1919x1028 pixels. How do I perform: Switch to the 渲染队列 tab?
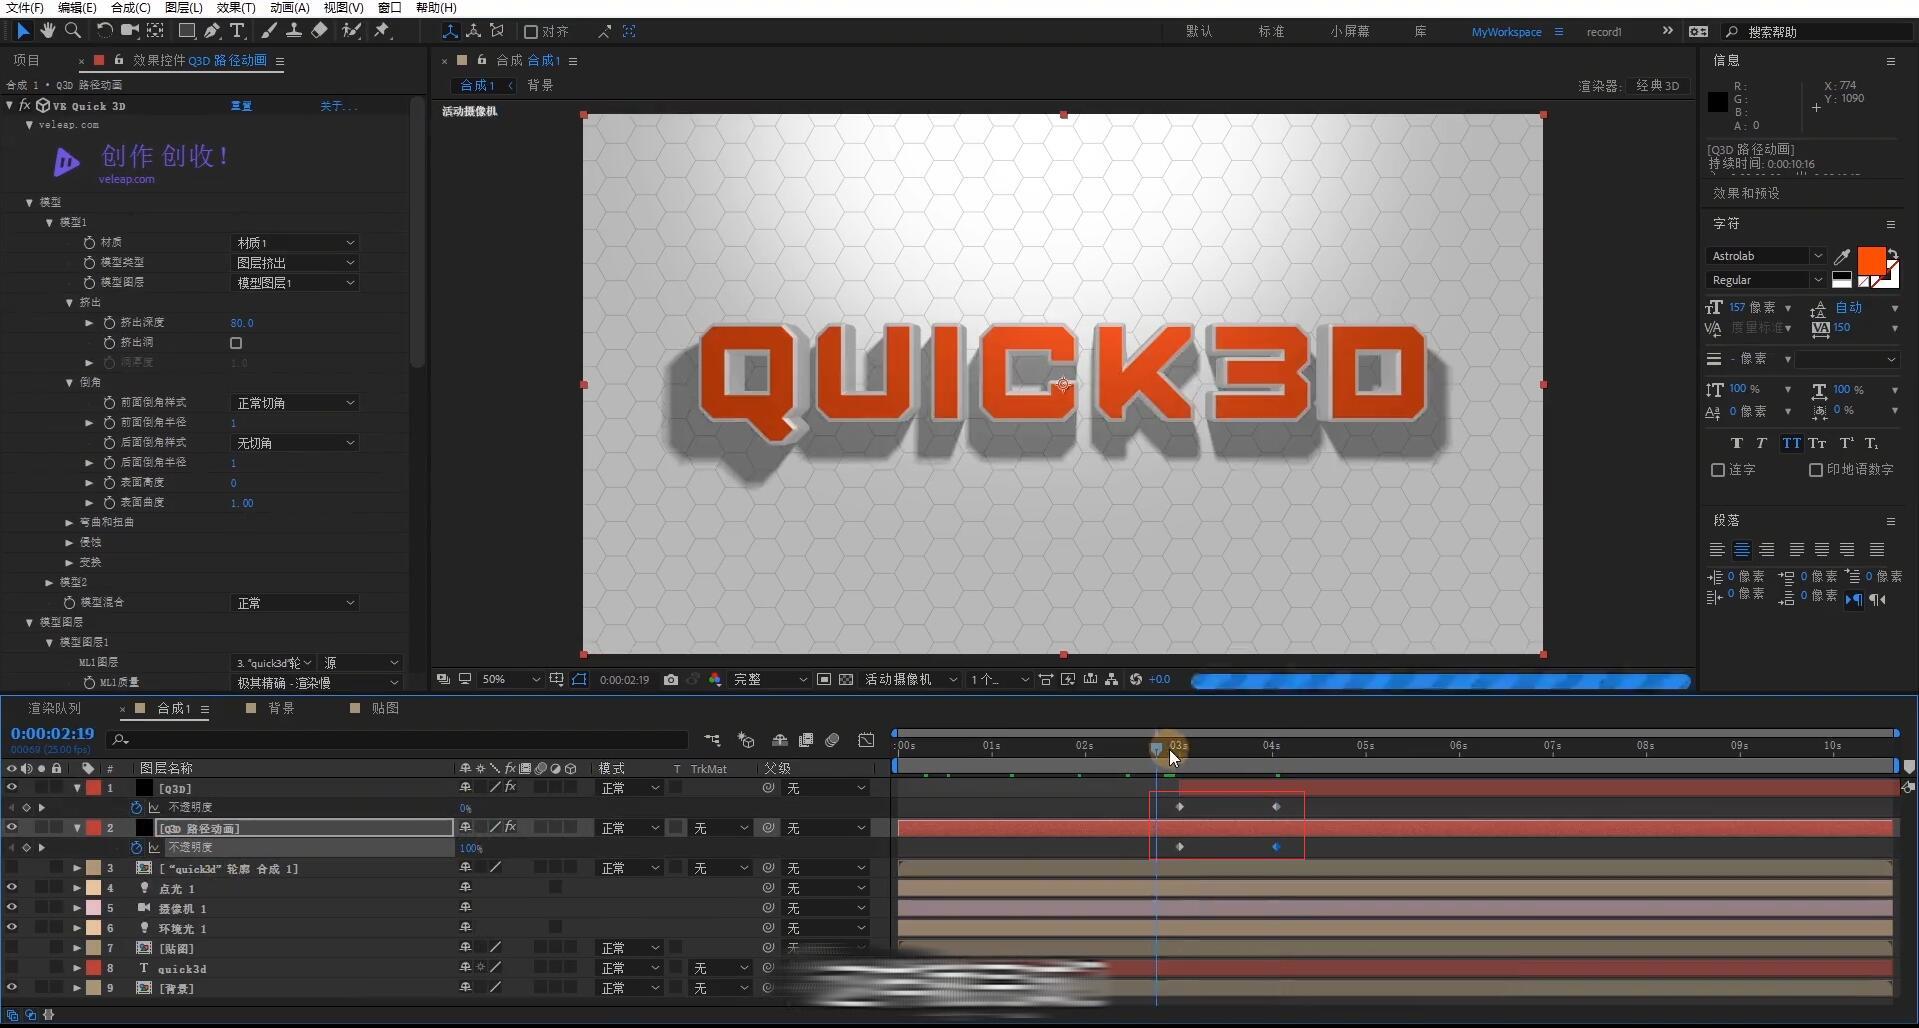tap(55, 708)
